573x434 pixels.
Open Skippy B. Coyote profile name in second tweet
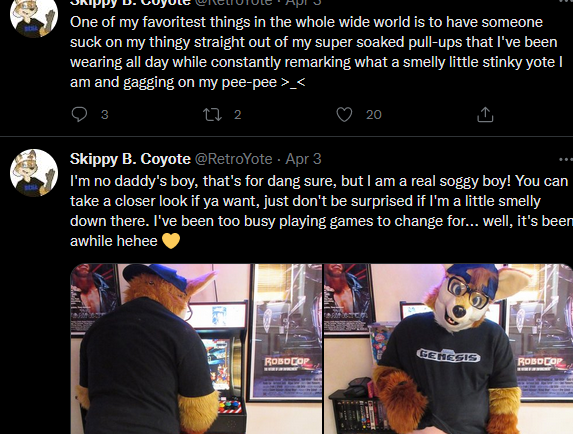(x=130, y=159)
